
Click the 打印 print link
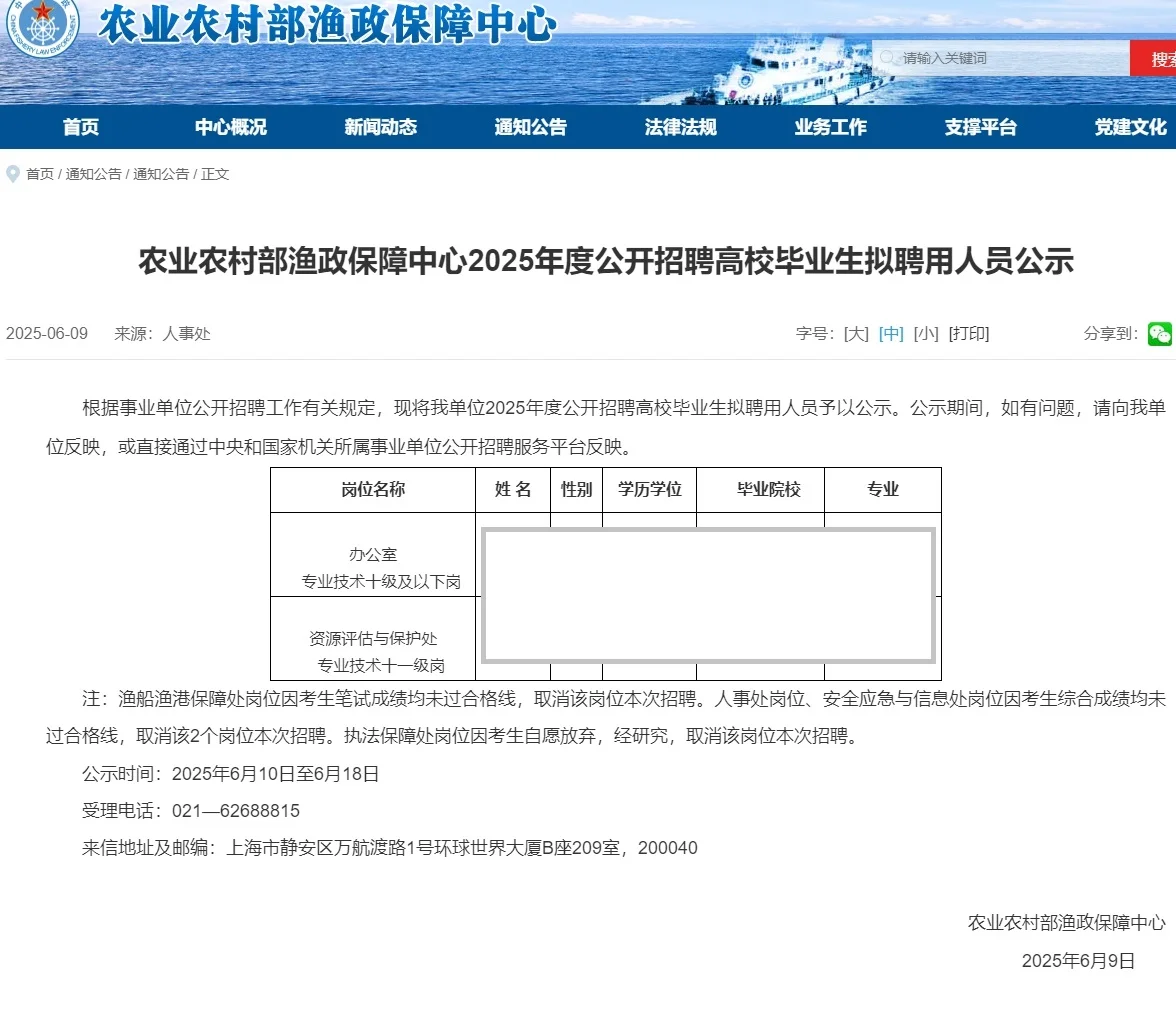969,334
